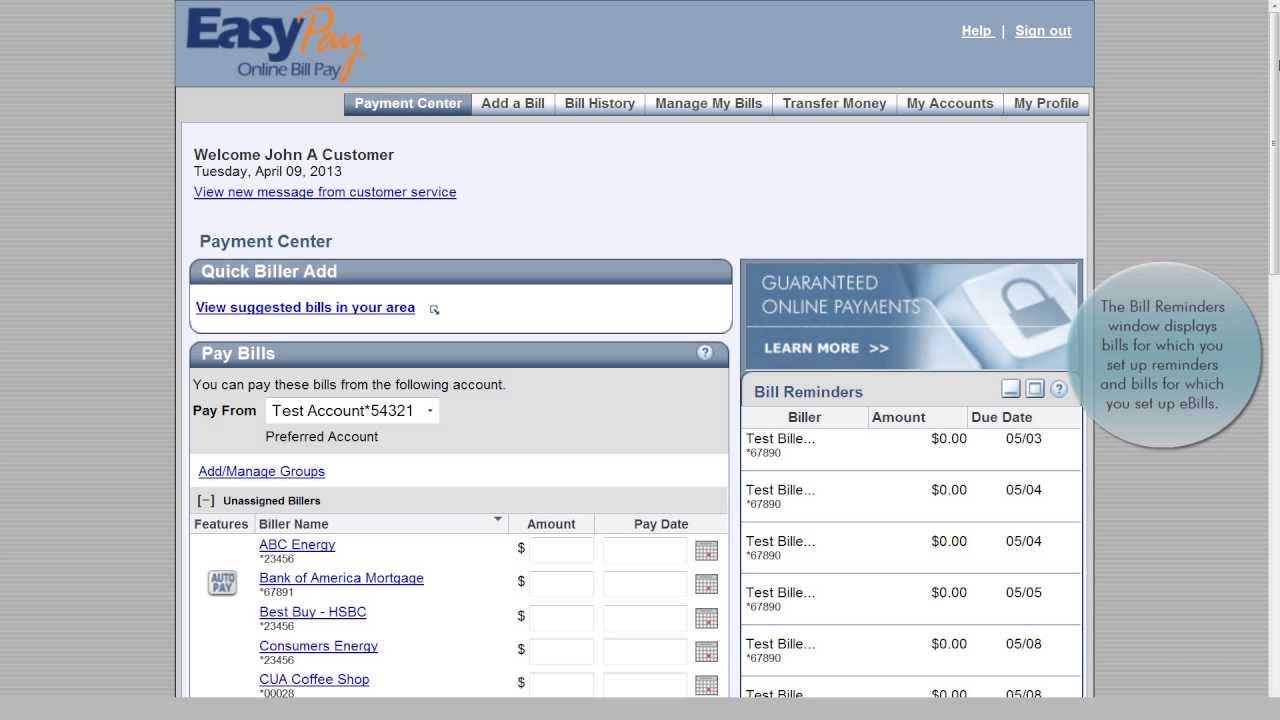Open calendar icon for ABC Energy
Screen dimensions: 1280x720
tap(706, 550)
